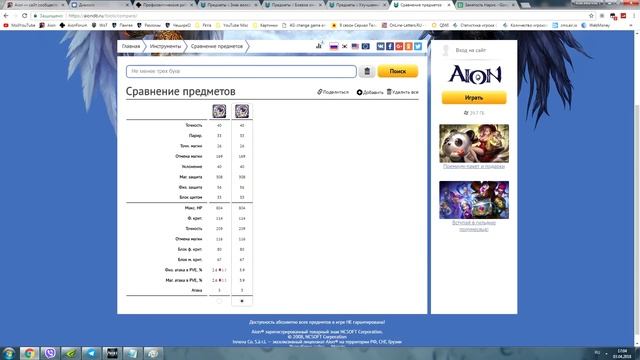640x360 pixels.
Task: Switch site language to Russian flag
Action: [x=334, y=47]
